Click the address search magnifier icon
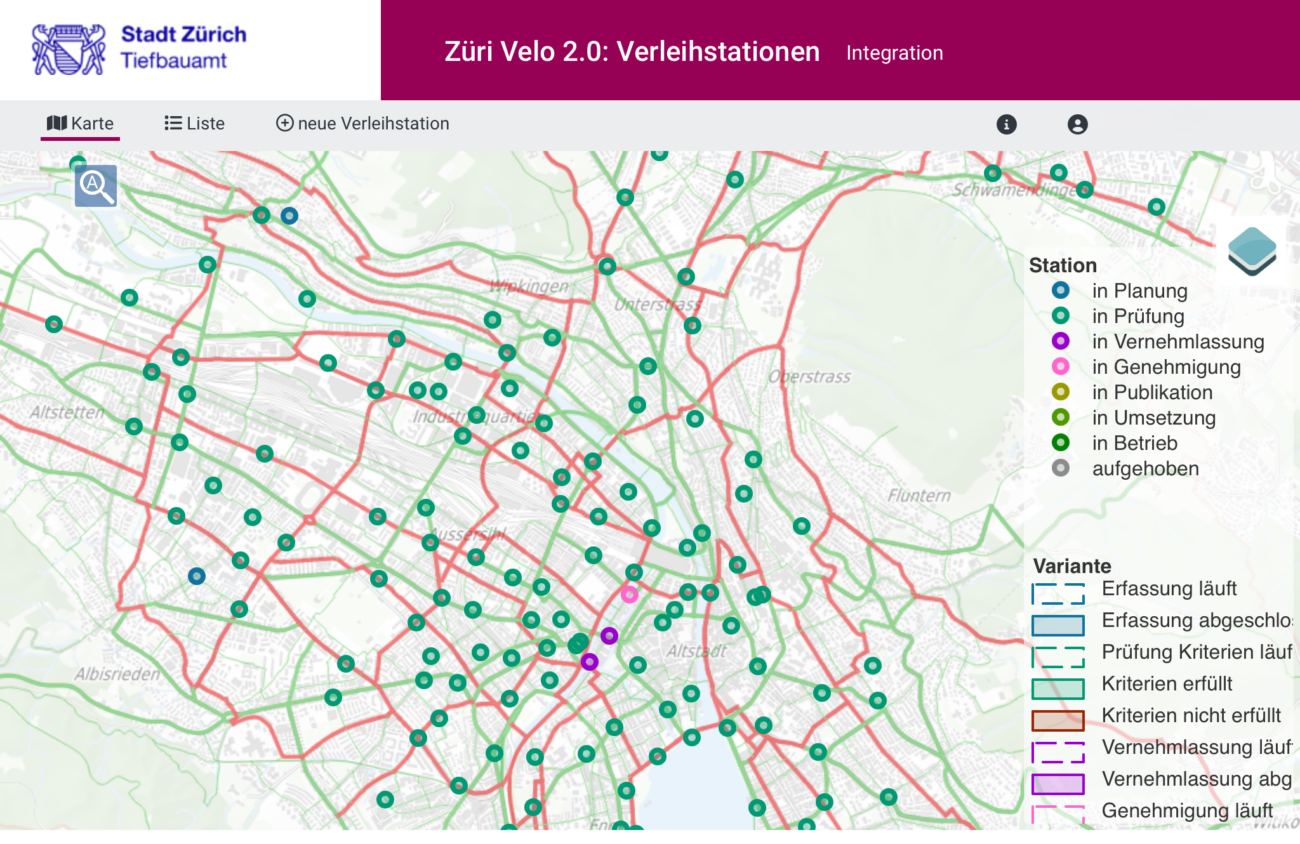The height and width of the screenshot is (844, 1300). point(96,186)
